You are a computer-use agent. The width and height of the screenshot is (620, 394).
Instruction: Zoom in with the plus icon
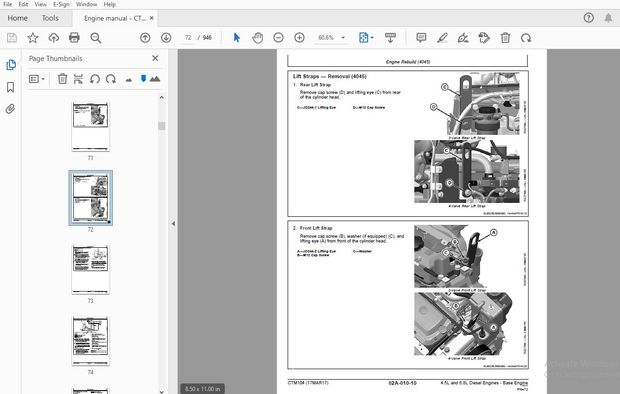[x=299, y=38]
